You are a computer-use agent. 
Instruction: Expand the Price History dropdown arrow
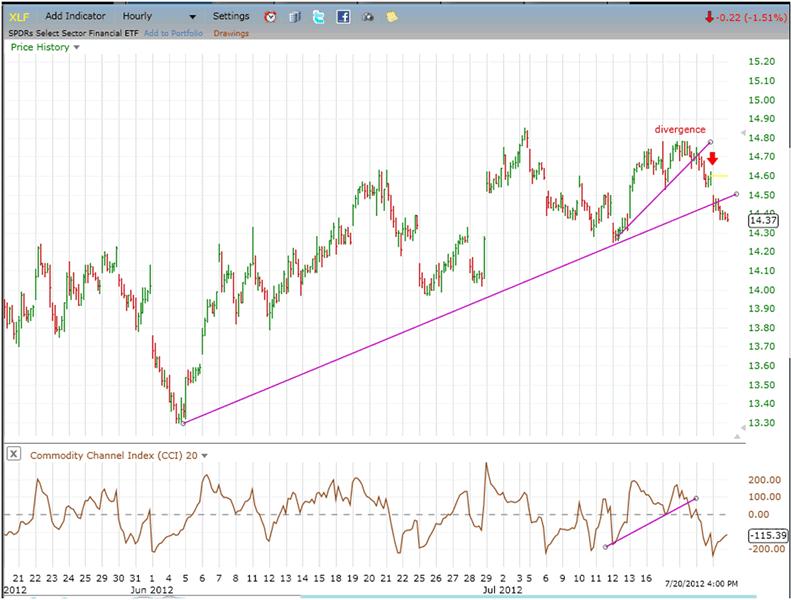pos(78,48)
